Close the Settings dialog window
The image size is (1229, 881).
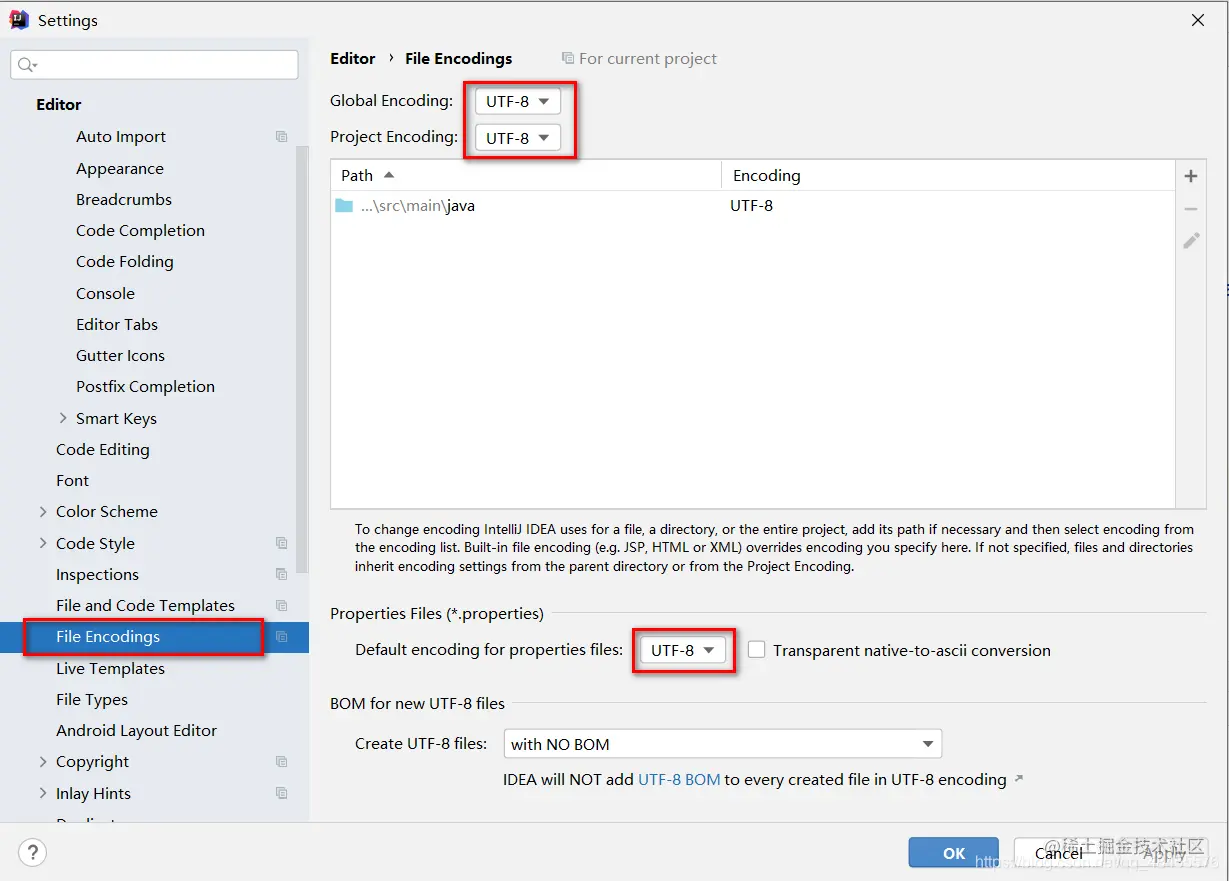coord(1198,20)
